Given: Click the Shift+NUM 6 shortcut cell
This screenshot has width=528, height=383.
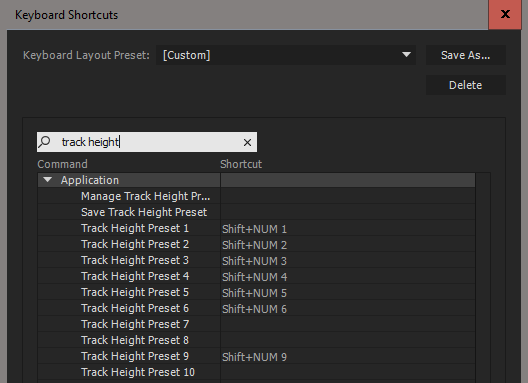Looking at the screenshot, I should [x=348, y=308].
